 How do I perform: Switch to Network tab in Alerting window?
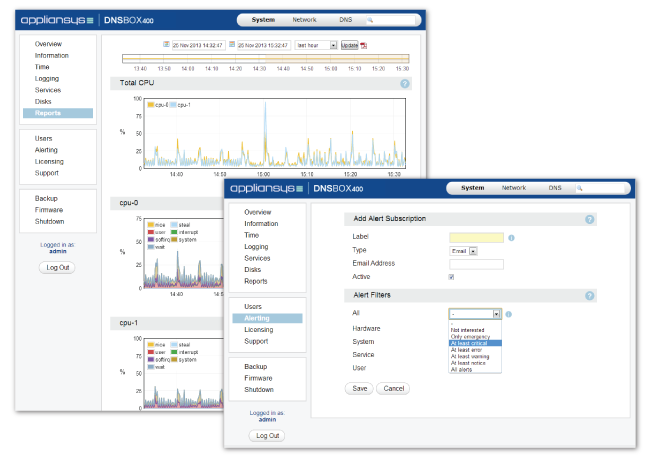(514, 188)
